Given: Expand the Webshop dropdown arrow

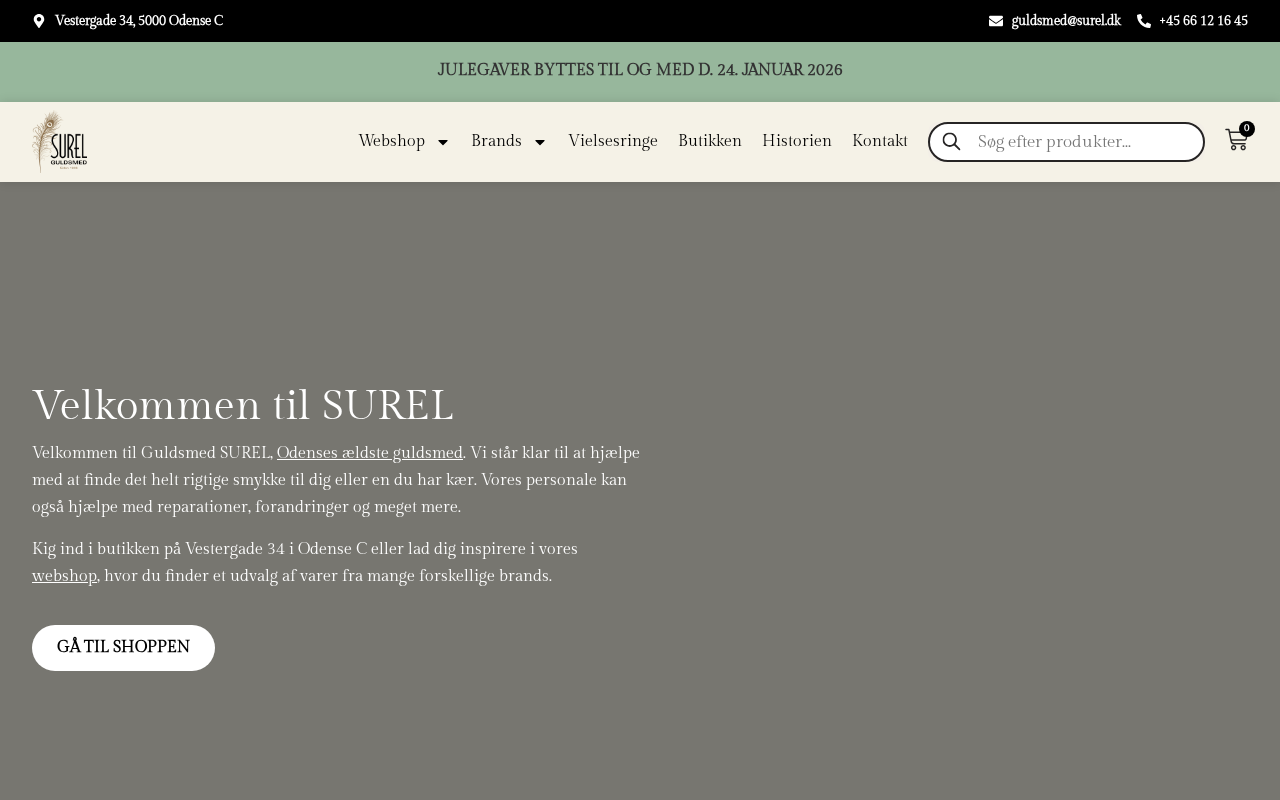Looking at the screenshot, I should [443, 142].
